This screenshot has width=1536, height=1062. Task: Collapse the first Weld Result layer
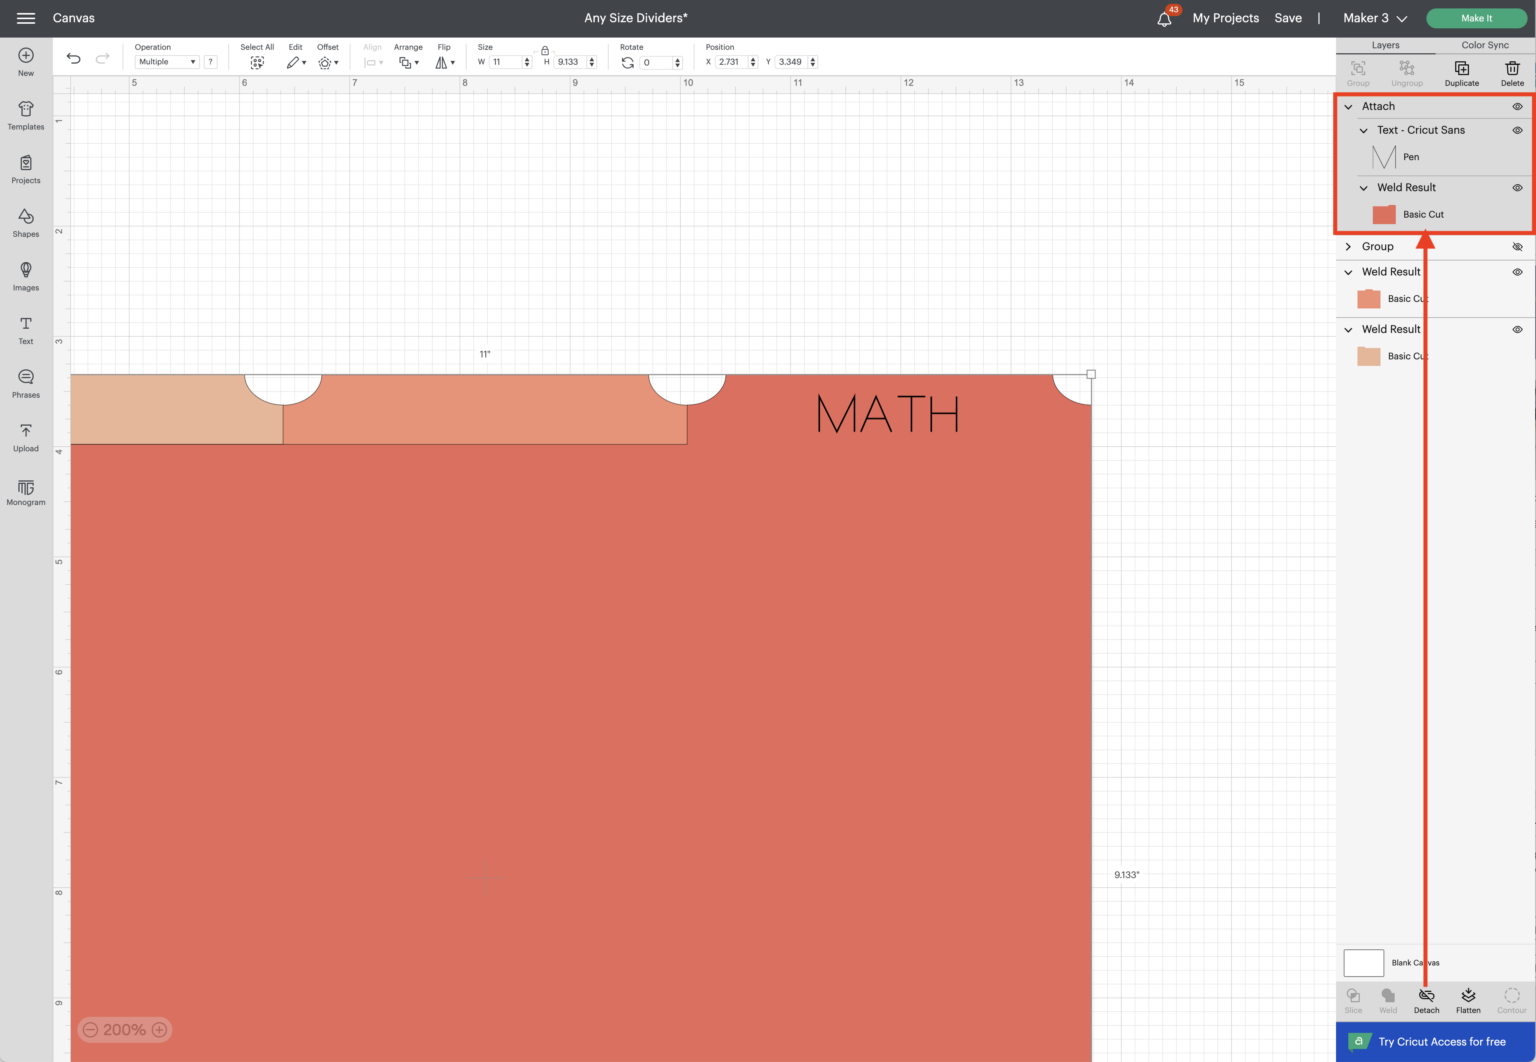click(x=1363, y=187)
